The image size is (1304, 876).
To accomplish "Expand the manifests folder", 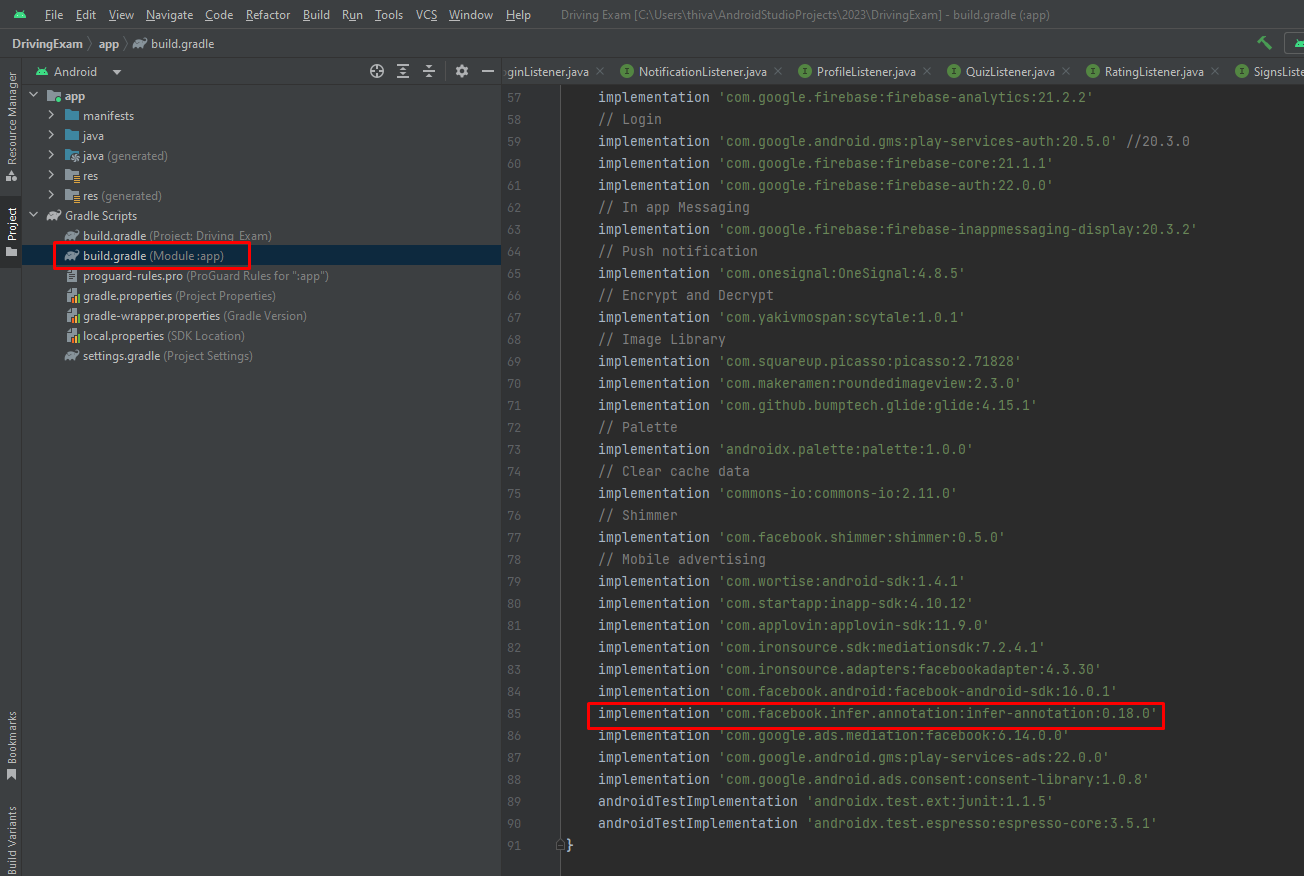I will 51,116.
